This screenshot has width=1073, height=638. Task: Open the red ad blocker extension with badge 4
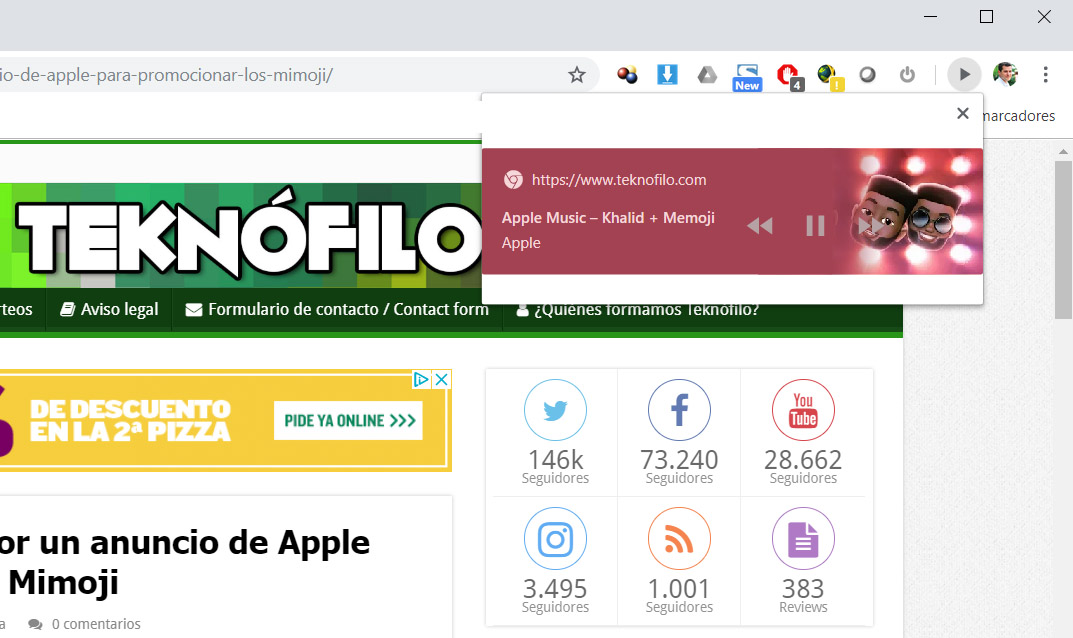(788, 77)
